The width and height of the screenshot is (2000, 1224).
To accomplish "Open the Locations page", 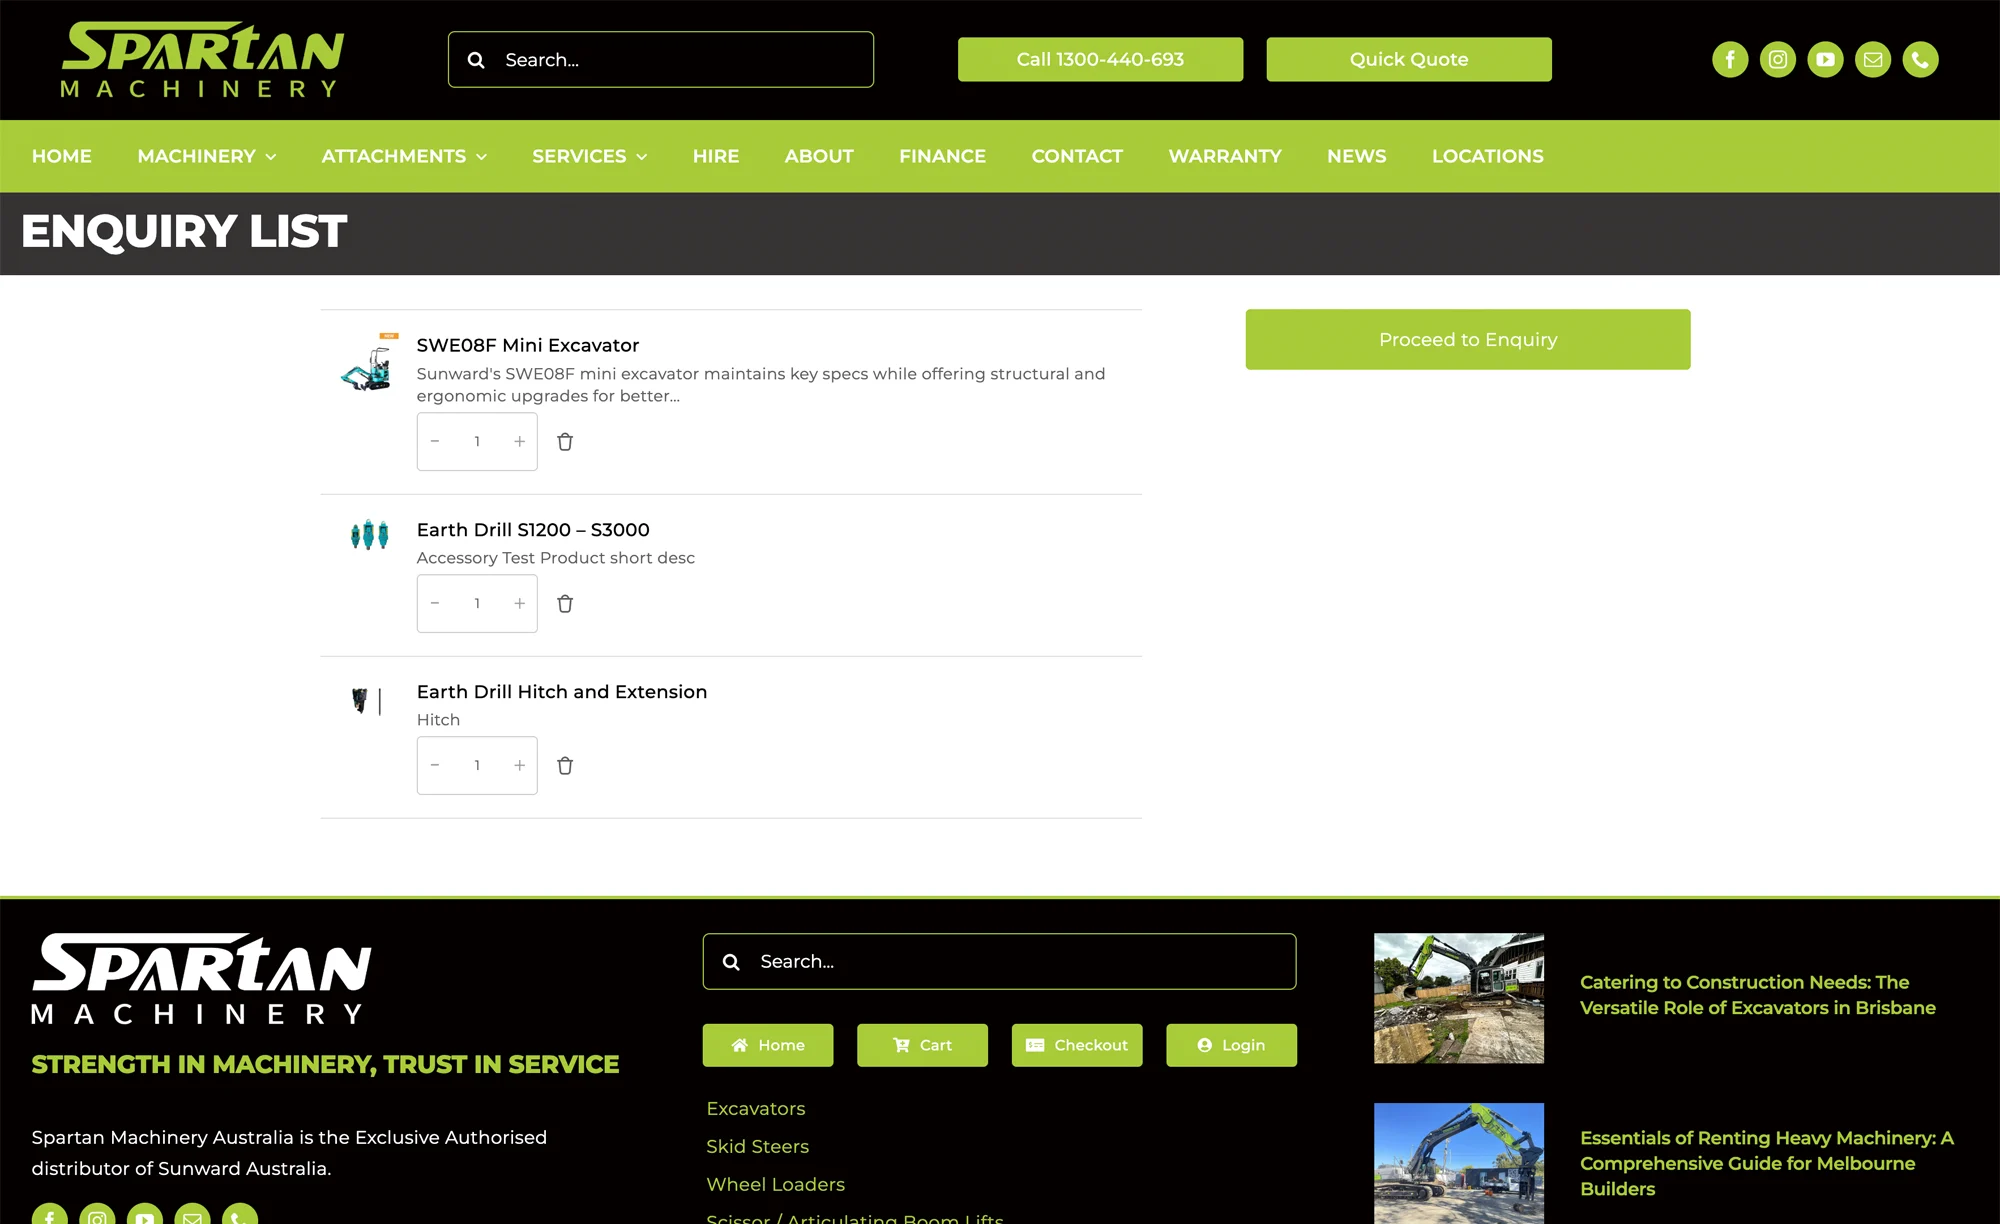I will pos(1488,156).
